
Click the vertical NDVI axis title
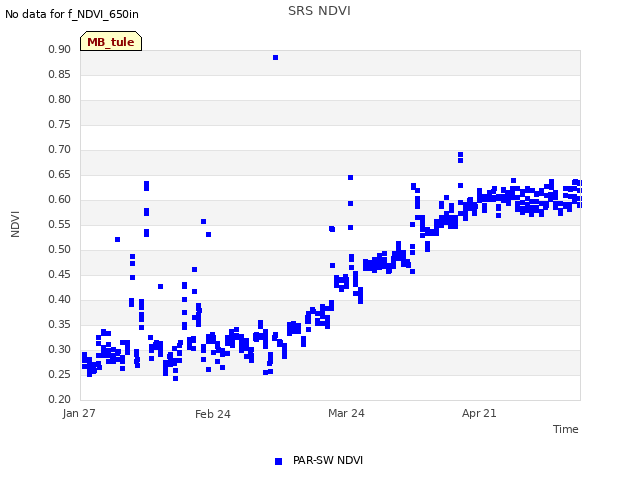pyautogui.click(x=15, y=224)
